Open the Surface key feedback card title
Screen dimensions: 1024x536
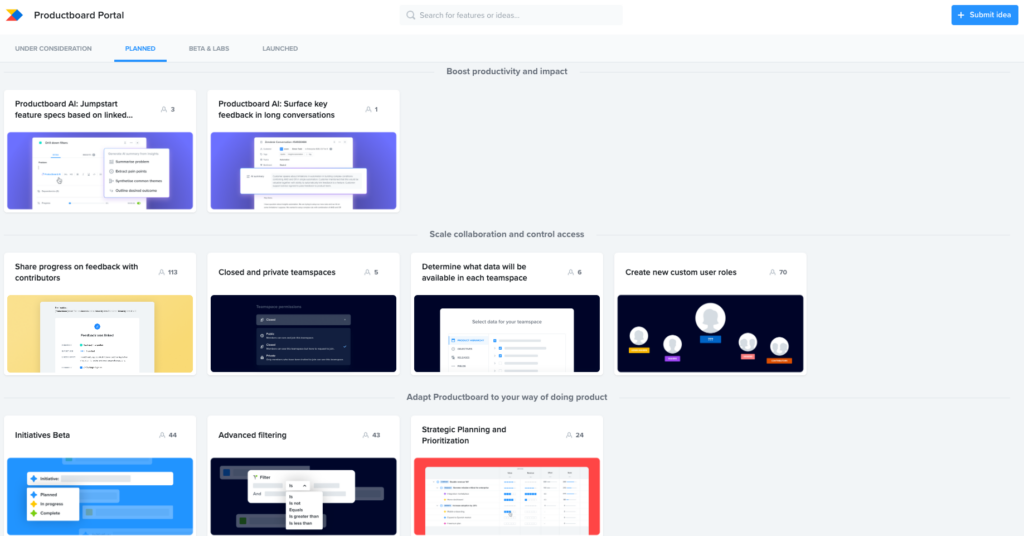click(x=276, y=109)
